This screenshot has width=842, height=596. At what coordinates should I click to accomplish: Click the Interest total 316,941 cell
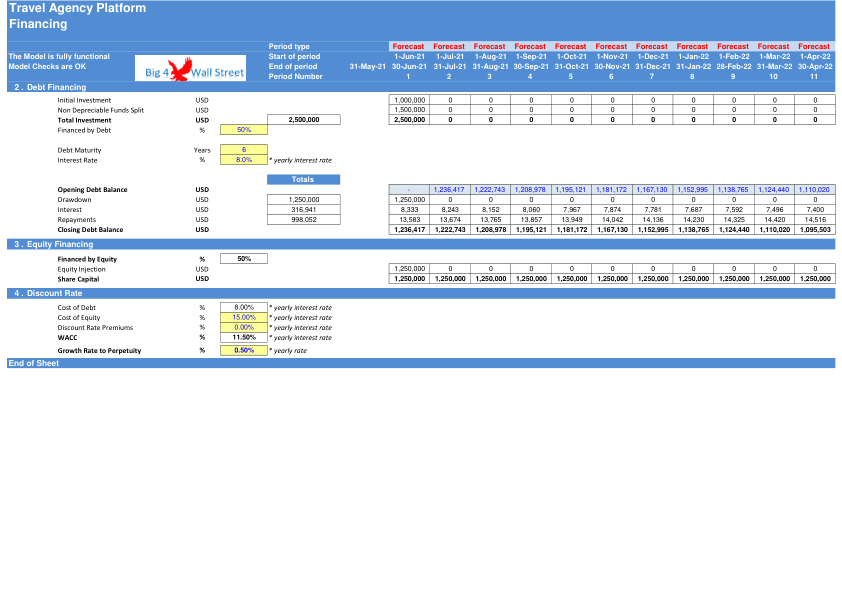[x=304, y=209]
